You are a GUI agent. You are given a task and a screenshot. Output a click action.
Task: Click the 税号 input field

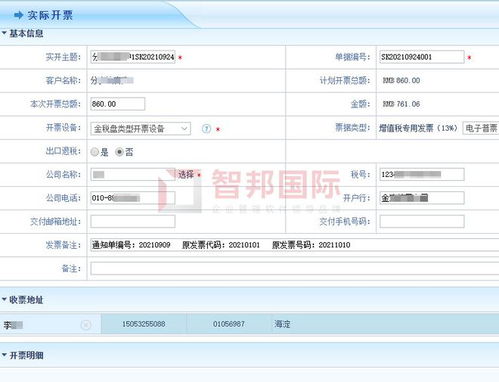(422, 174)
